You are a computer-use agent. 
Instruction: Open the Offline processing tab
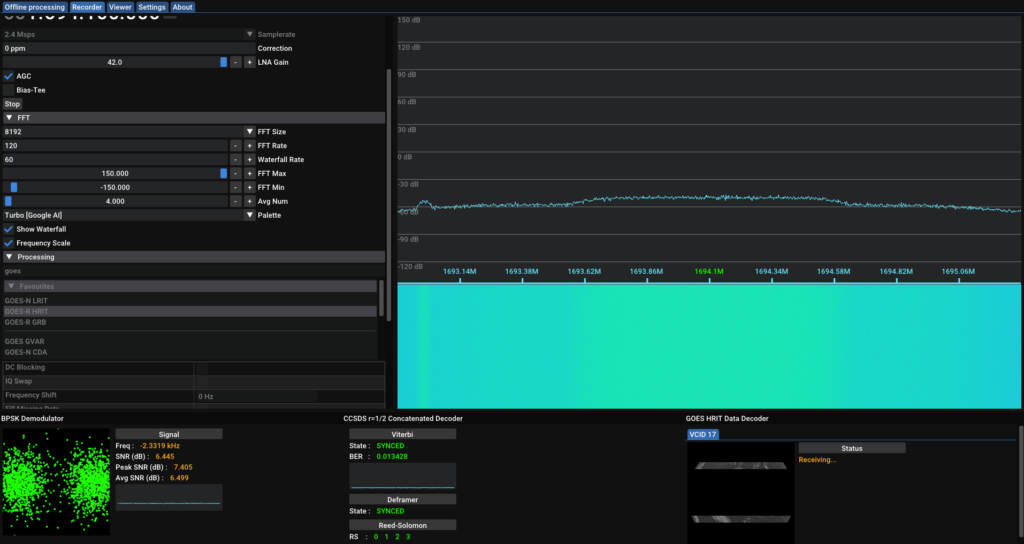[x=34, y=7]
